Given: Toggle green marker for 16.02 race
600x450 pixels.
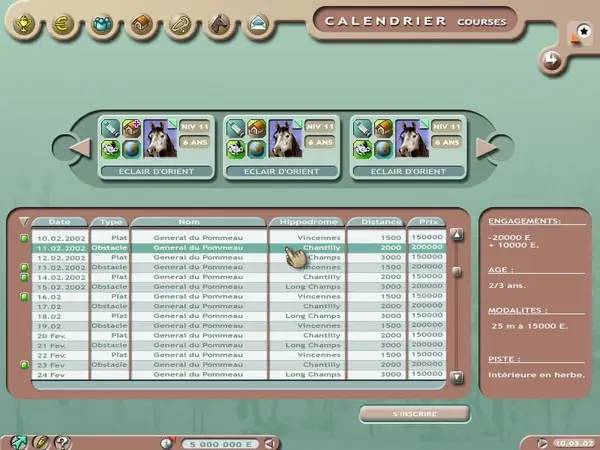Looking at the screenshot, I should coord(24,297).
